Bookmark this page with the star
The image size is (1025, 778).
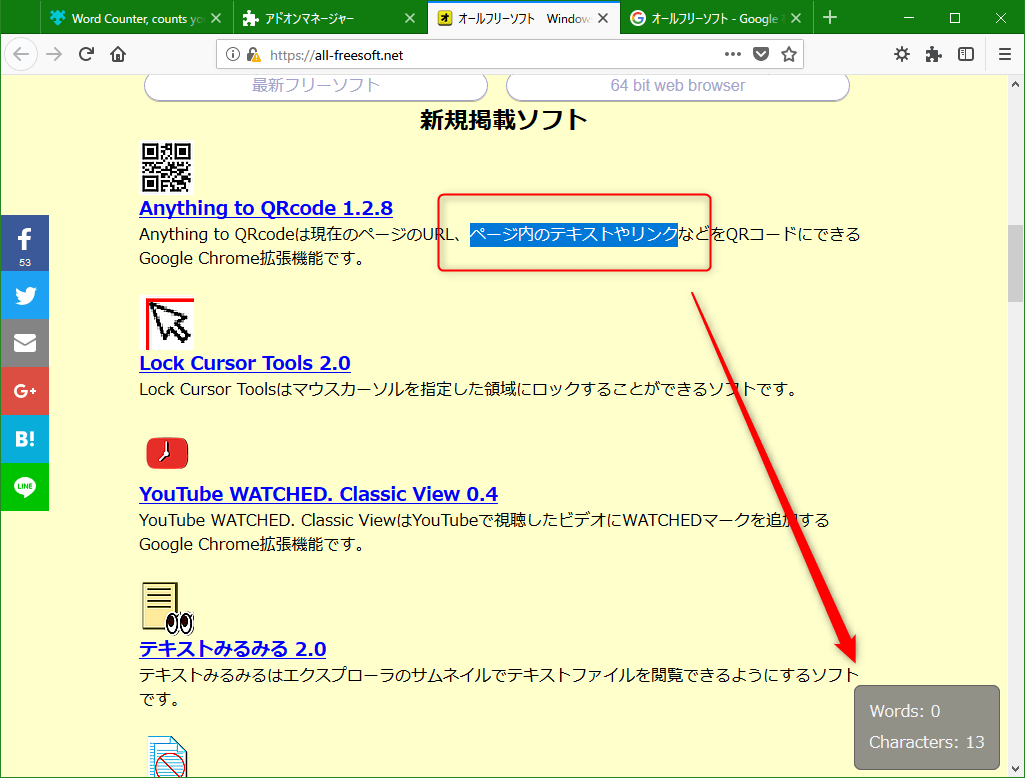[789, 54]
